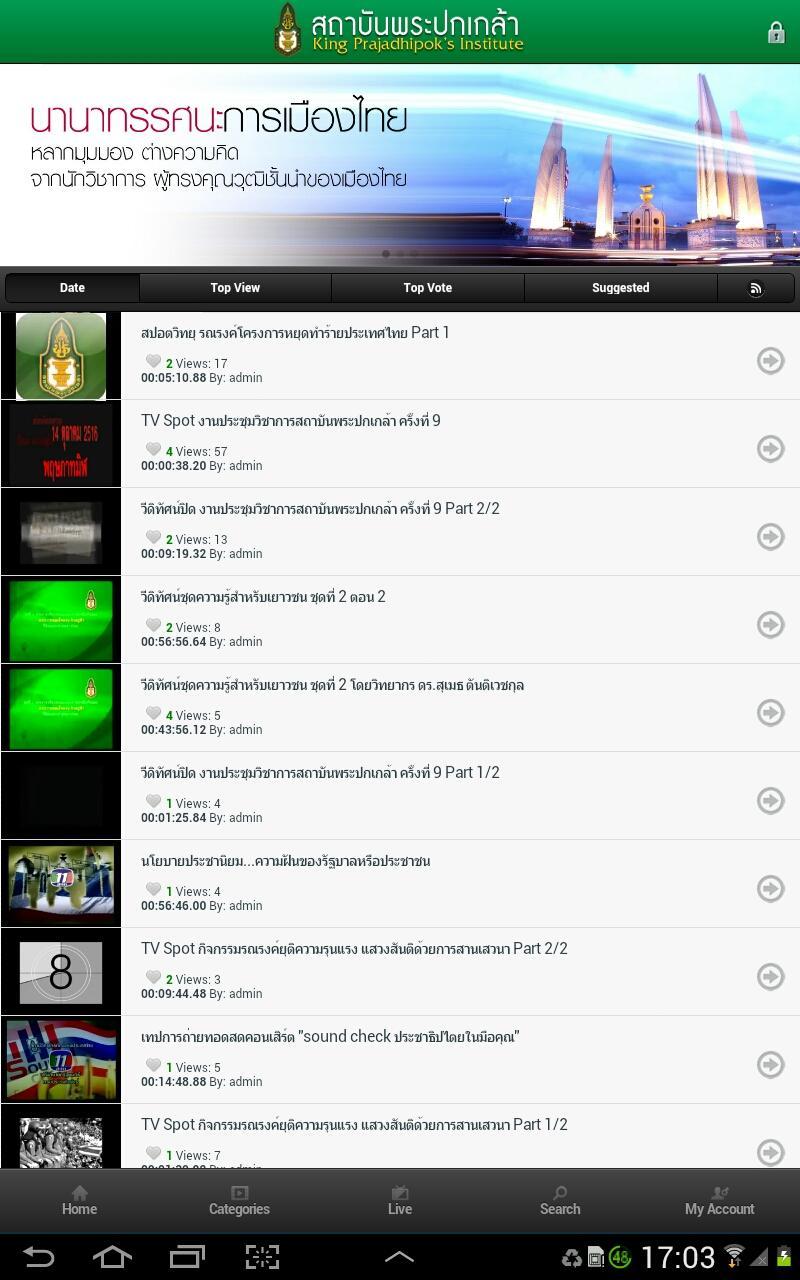Go to Home in bottom navigation
The image size is (800, 1280).
coord(80,1200)
